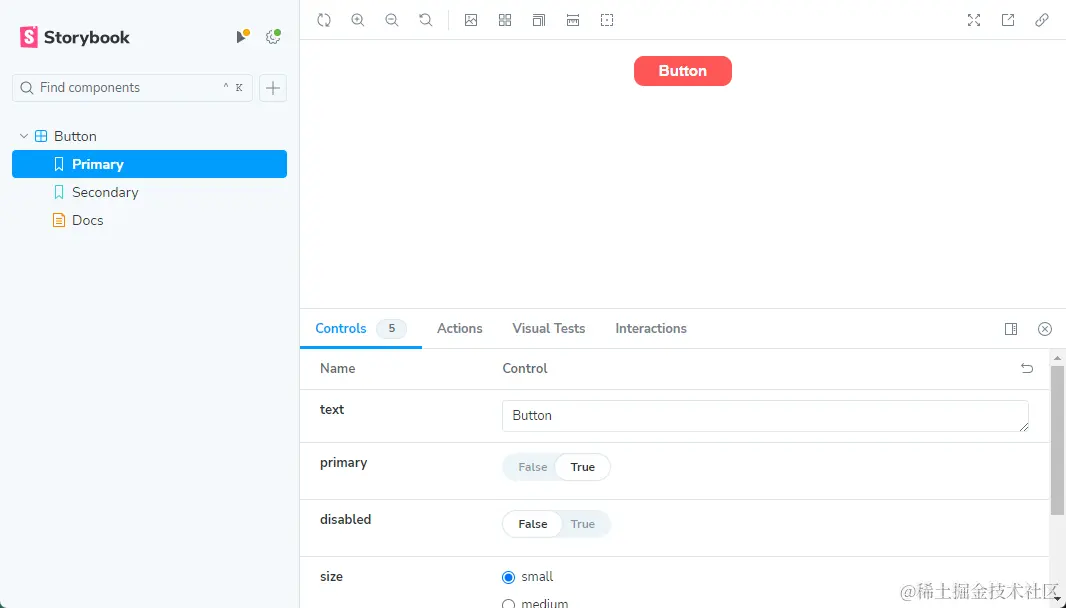Click the scrollbar up arrow

(x=1057, y=357)
